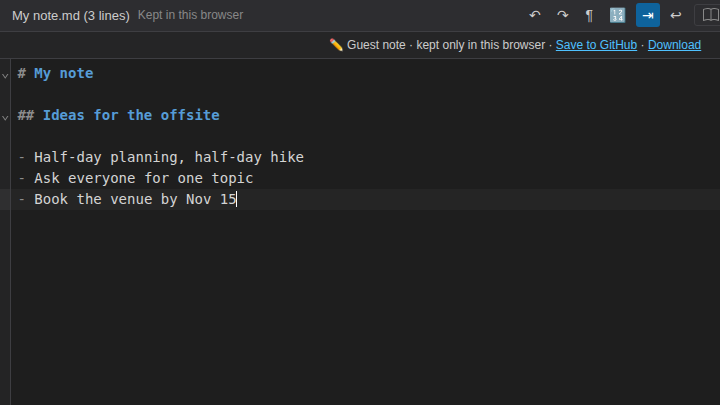The image size is (720, 405).
Task: Collapse the 'Ideas for the offsite' fold arrow
Action: [5, 118]
